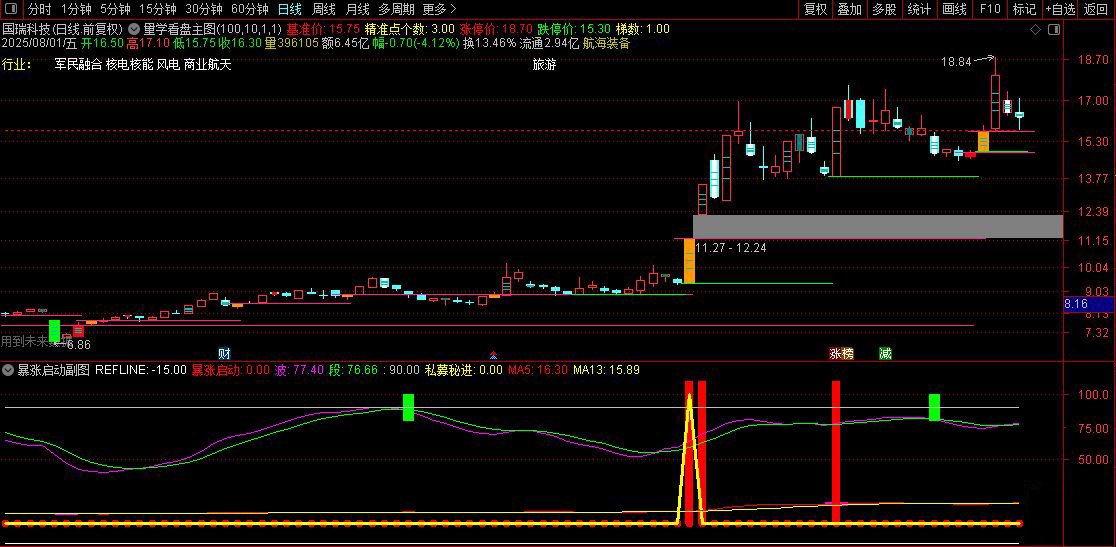This screenshot has width=1116, height=547.
Task: Open F10 company info
Action: [x=989, y=9]
